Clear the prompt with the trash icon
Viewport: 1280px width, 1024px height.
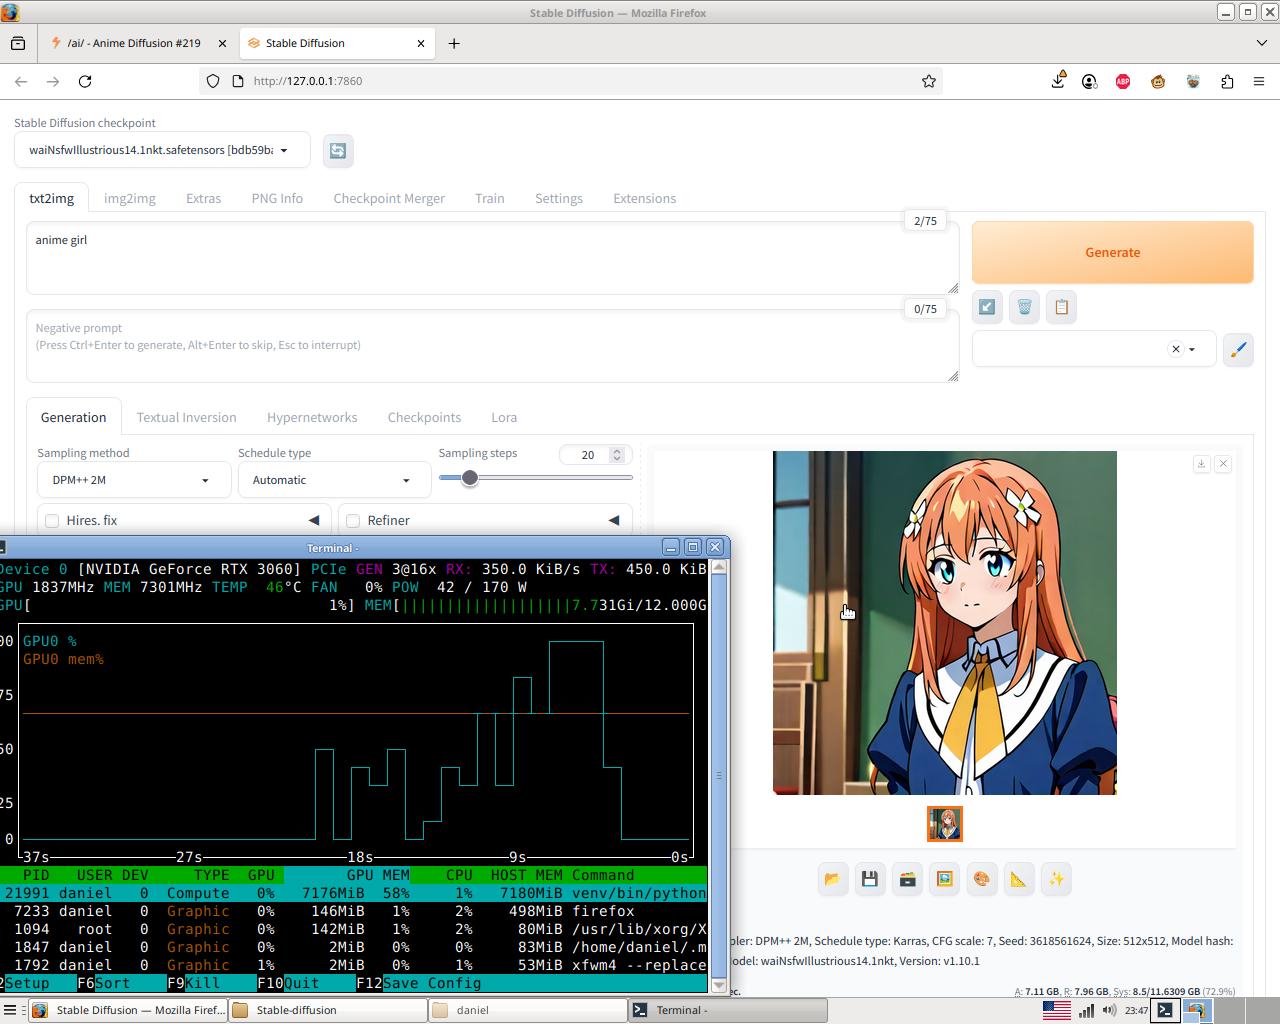tap(1024, 307)
